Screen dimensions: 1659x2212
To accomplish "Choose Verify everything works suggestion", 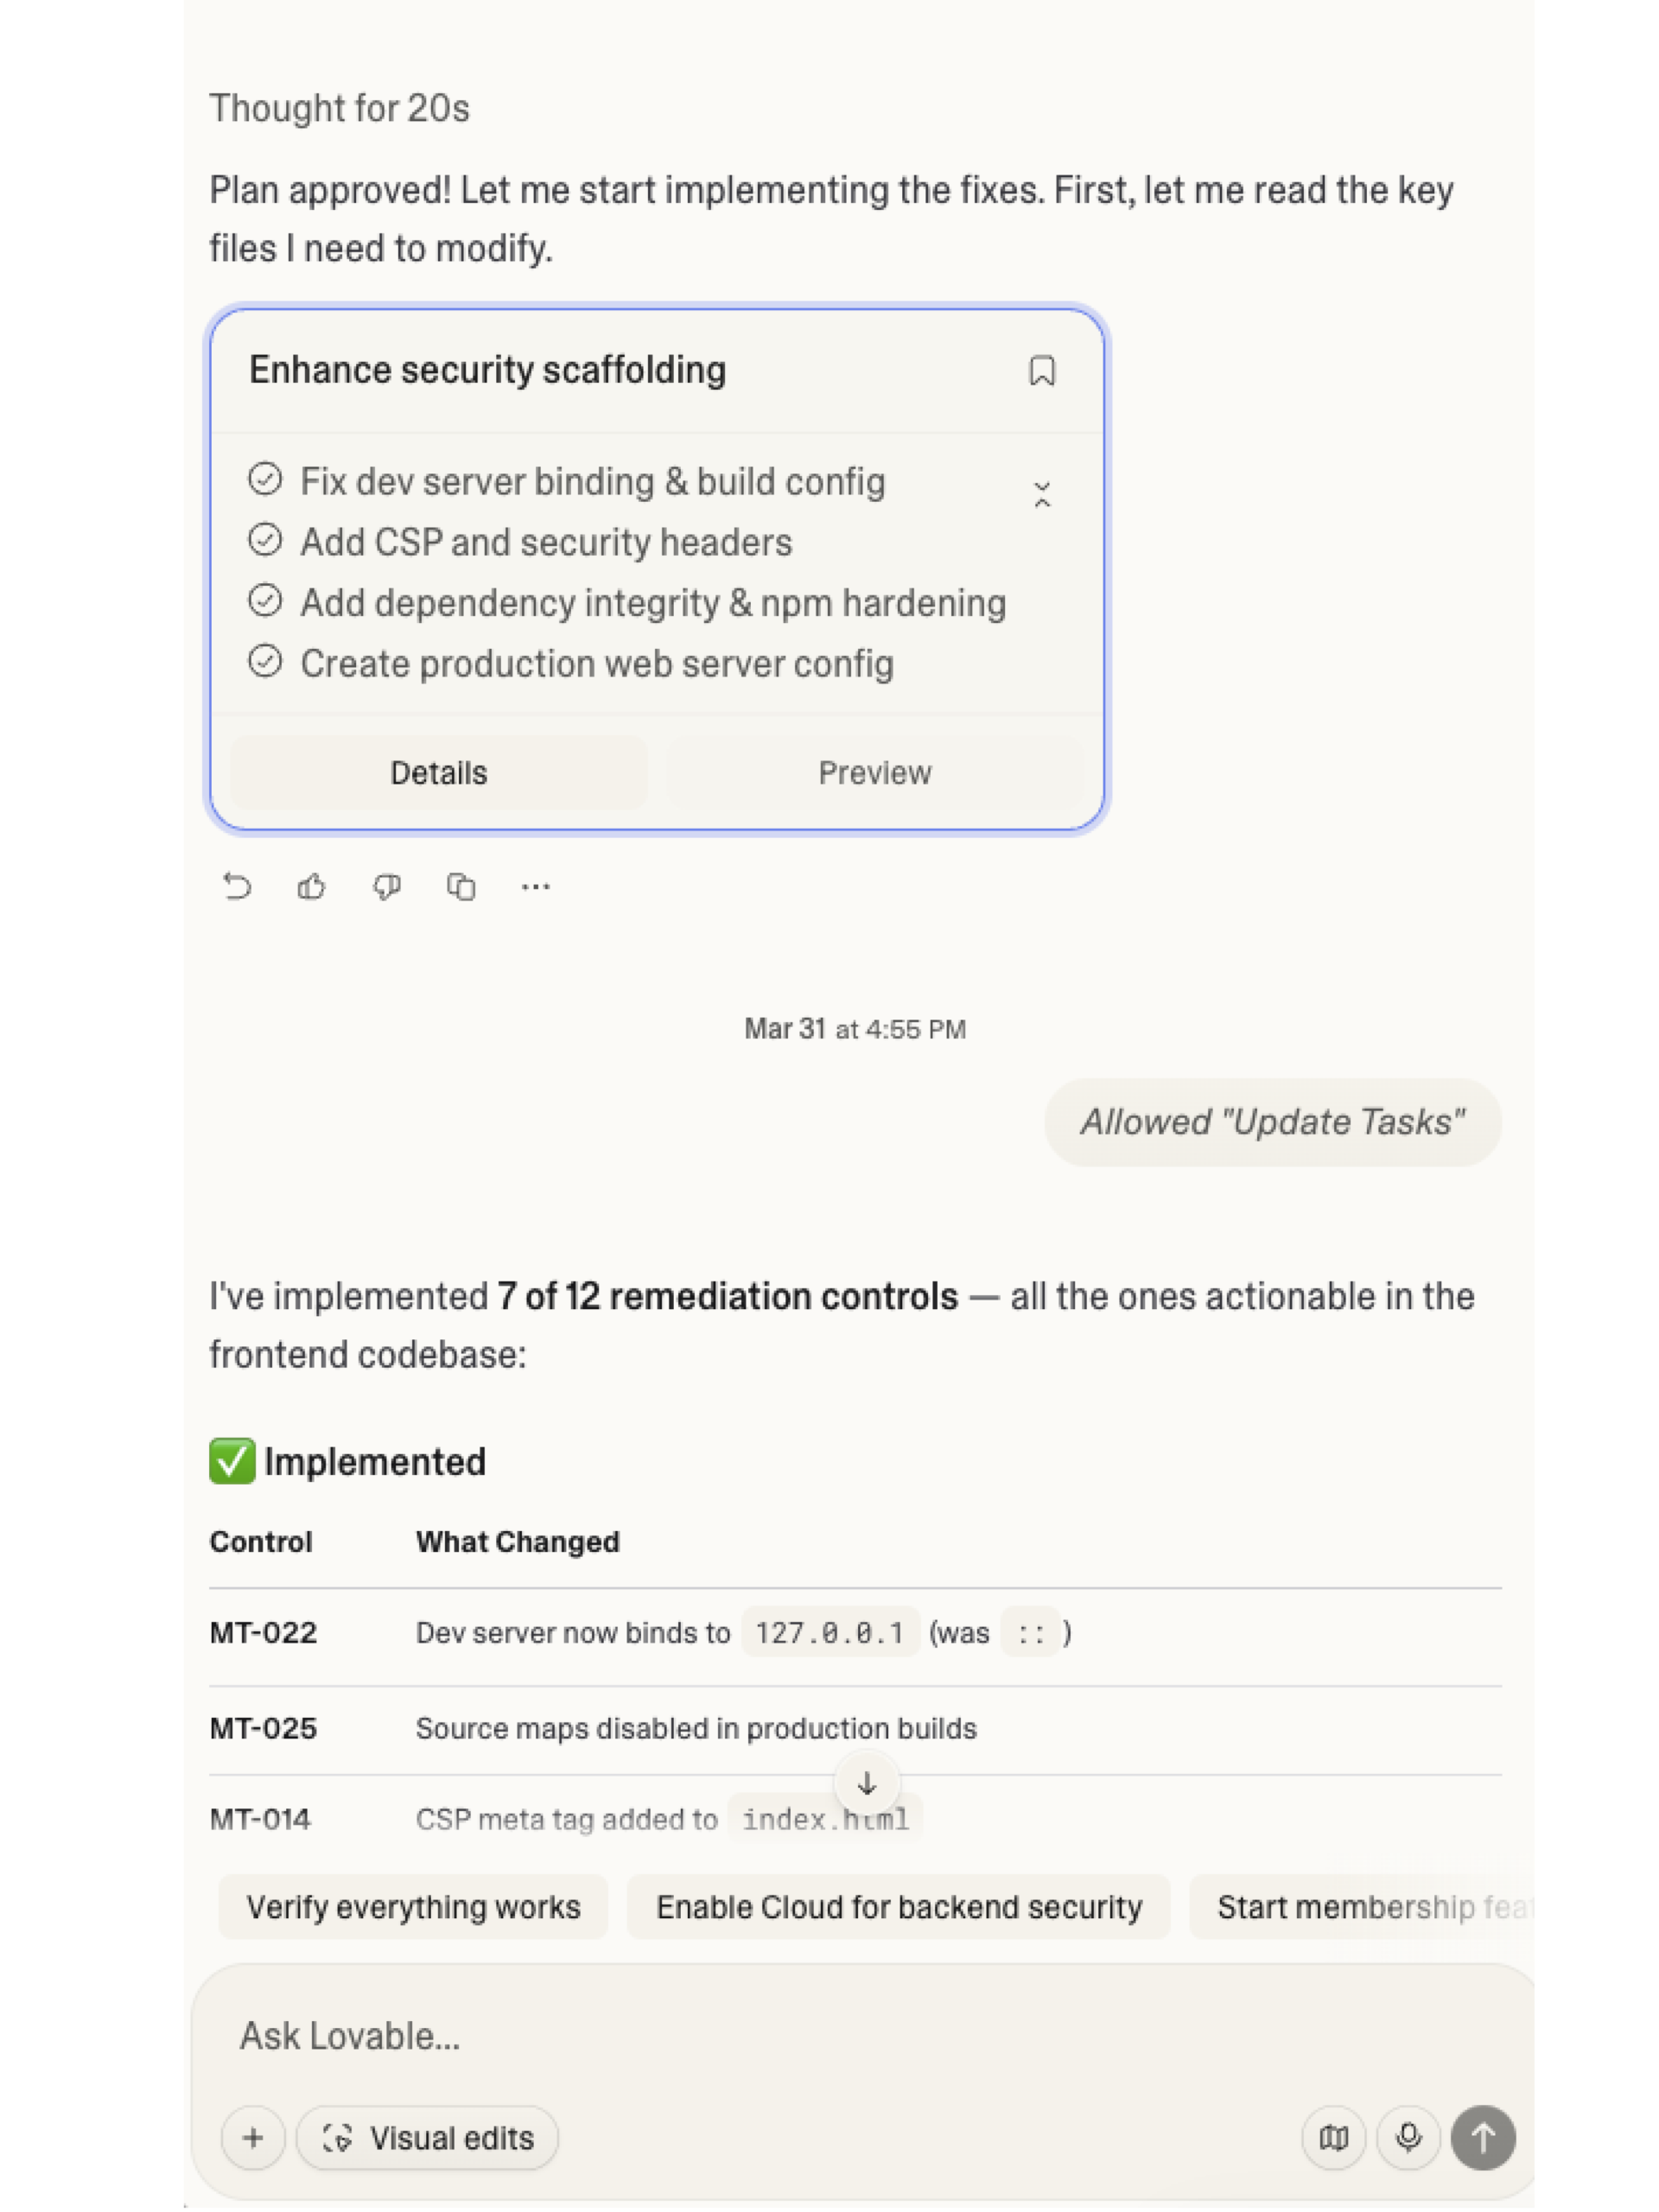I will click(413, 1907).
